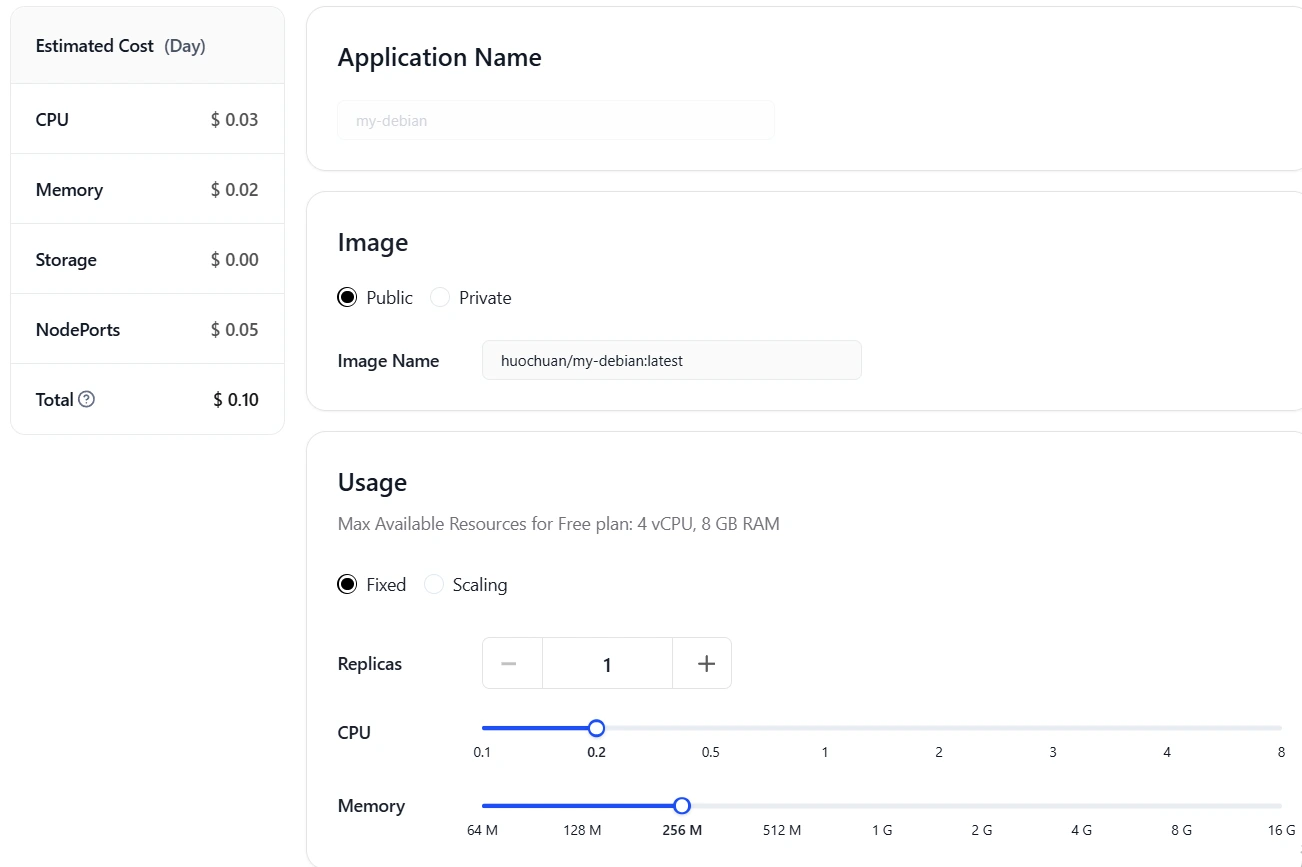This screenshot has width=1302, height=867.
Task: Set Memory slider to 1 G
Action: (882, 806)
